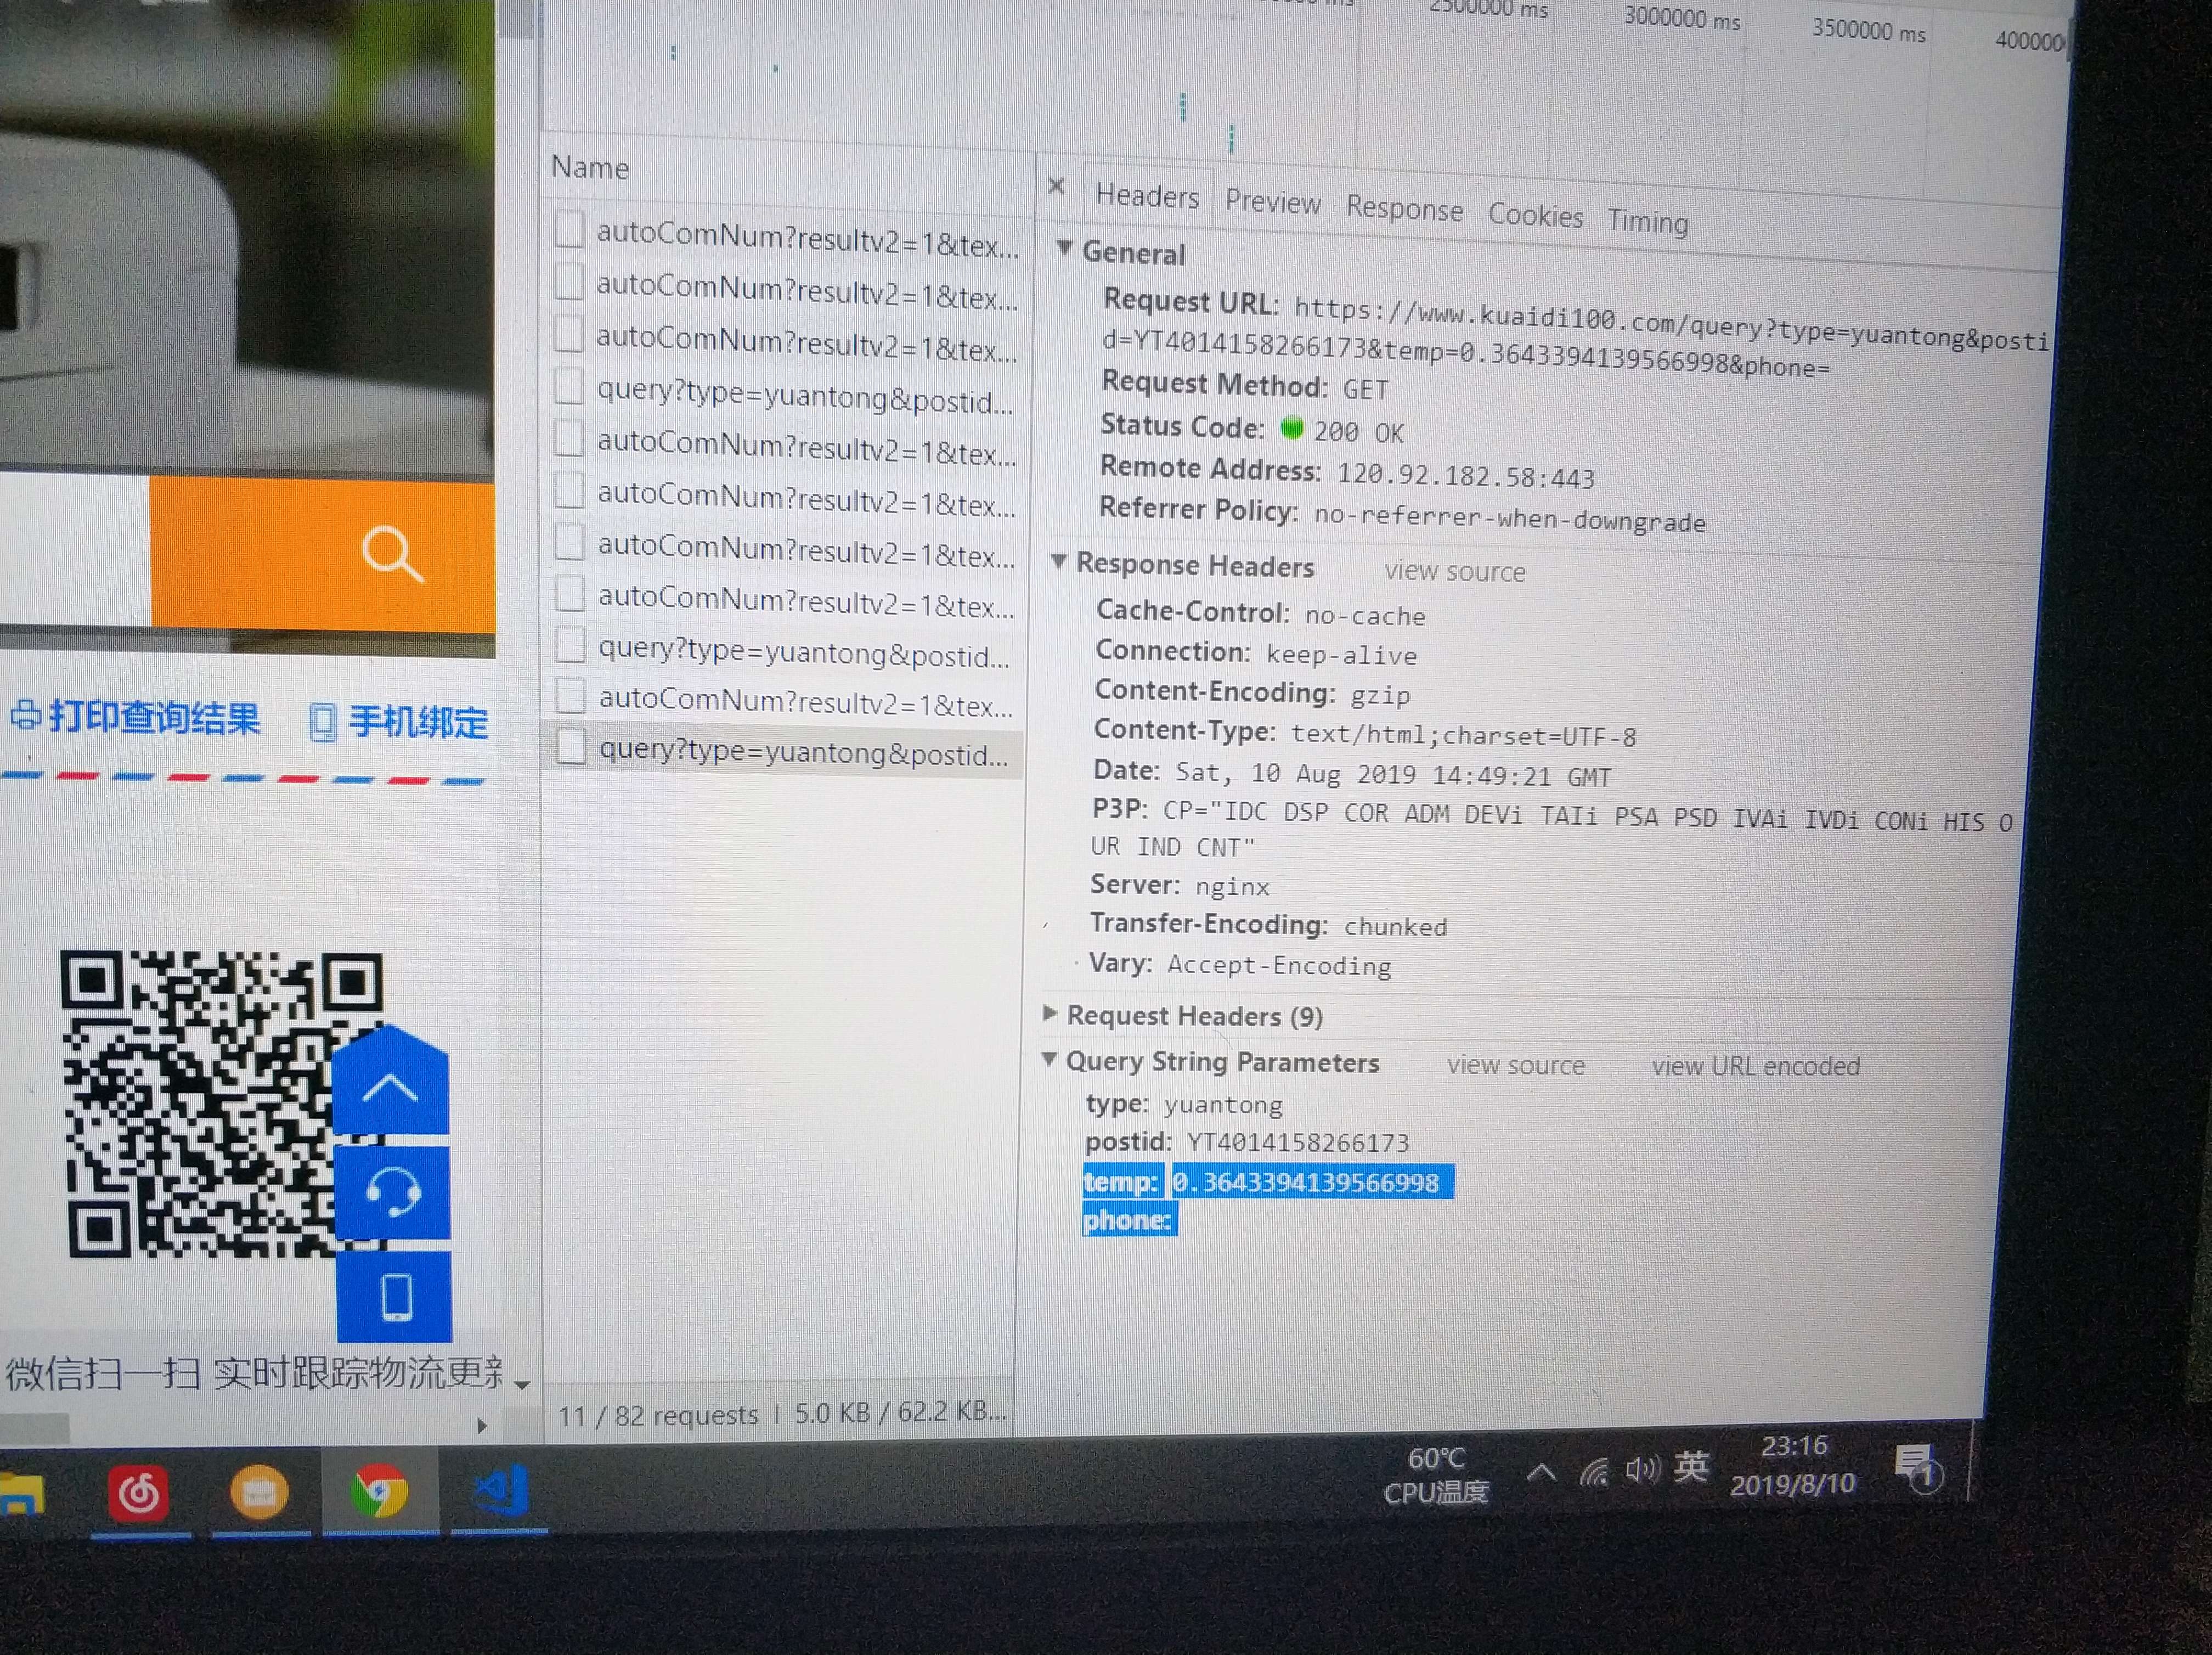Click the 英 input method indicator
This screenshot has height=1655, width=2212.
tap(1691, 1467)
